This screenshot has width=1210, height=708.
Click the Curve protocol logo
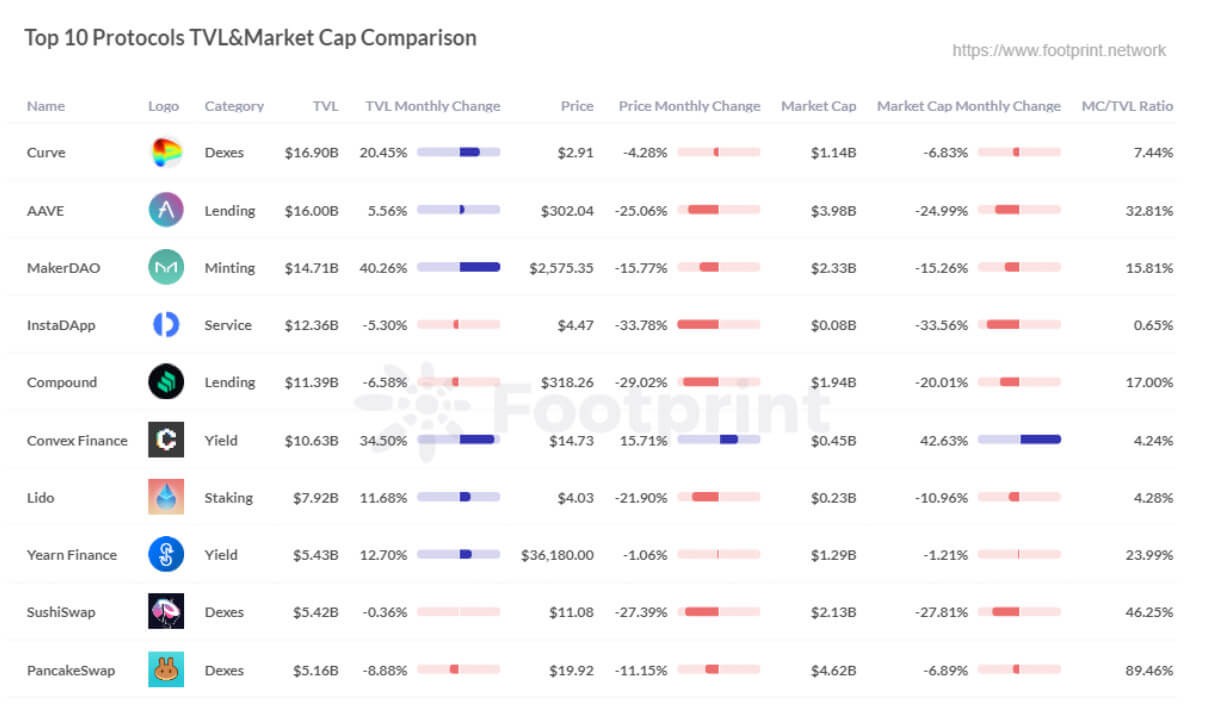coord(166,153)
